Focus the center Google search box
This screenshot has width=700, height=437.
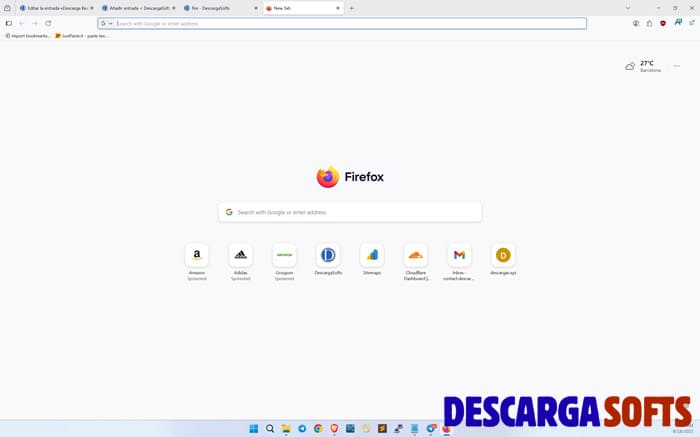click(x=350, y=212)
